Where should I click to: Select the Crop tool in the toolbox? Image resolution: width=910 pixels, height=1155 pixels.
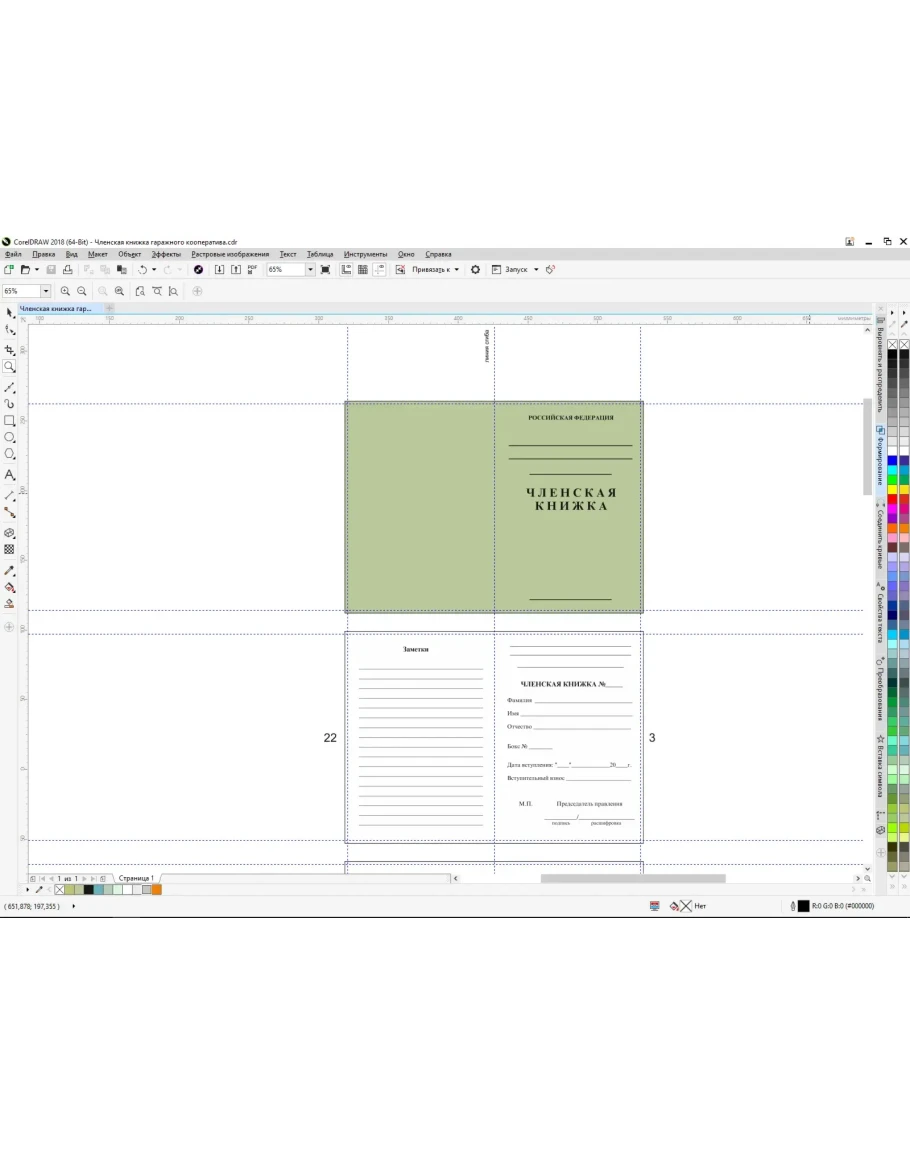pos(10,350)
